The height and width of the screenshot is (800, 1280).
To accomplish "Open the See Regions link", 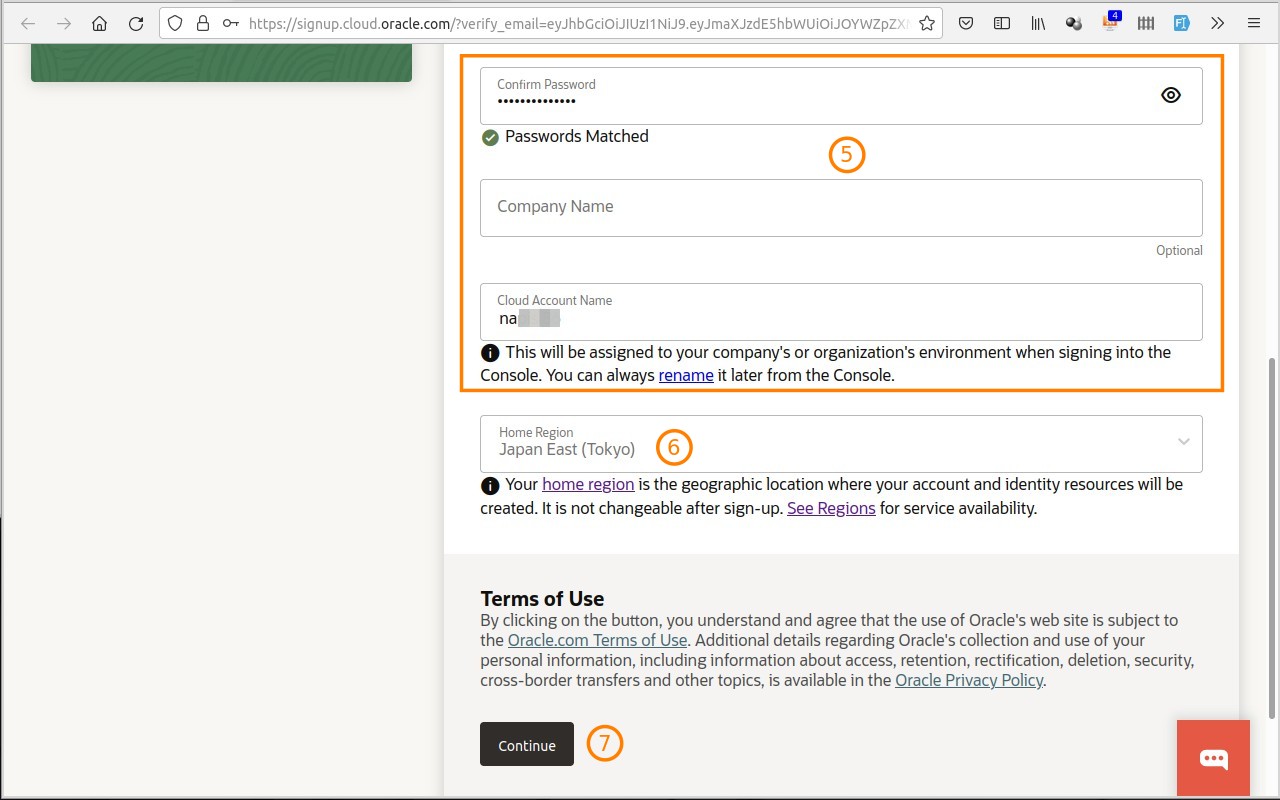I will pos(831,508).
